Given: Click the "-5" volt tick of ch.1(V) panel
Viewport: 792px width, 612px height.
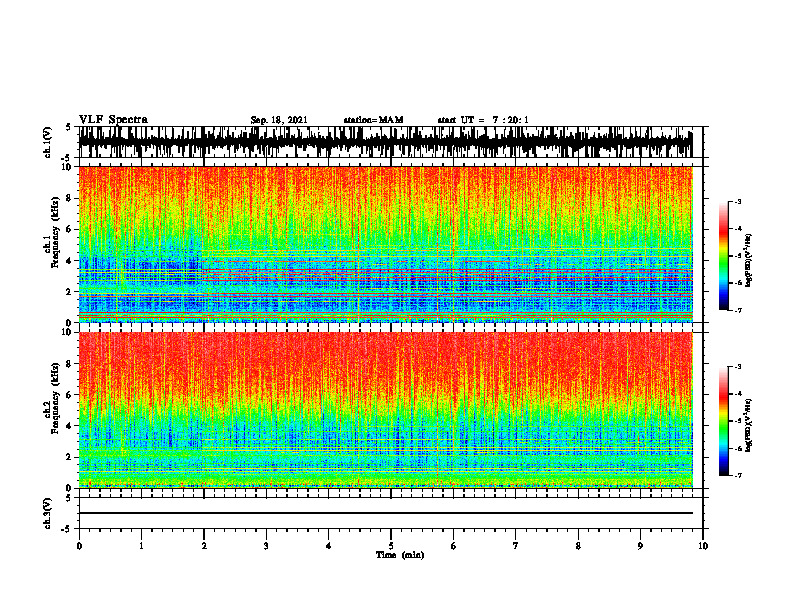Looking at the screenshot, I should [67, 158].
